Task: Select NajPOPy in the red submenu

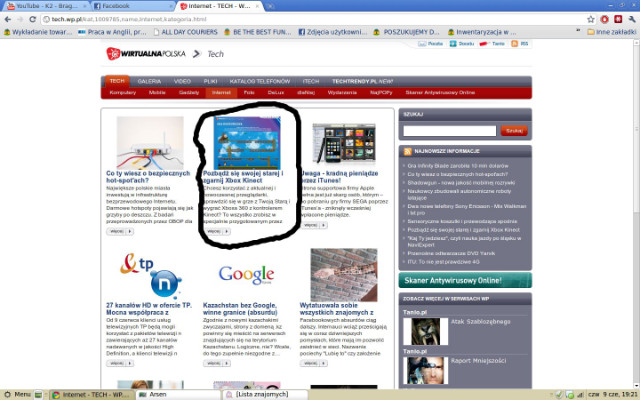Action: pyautogui.click(x=381, y=93)
